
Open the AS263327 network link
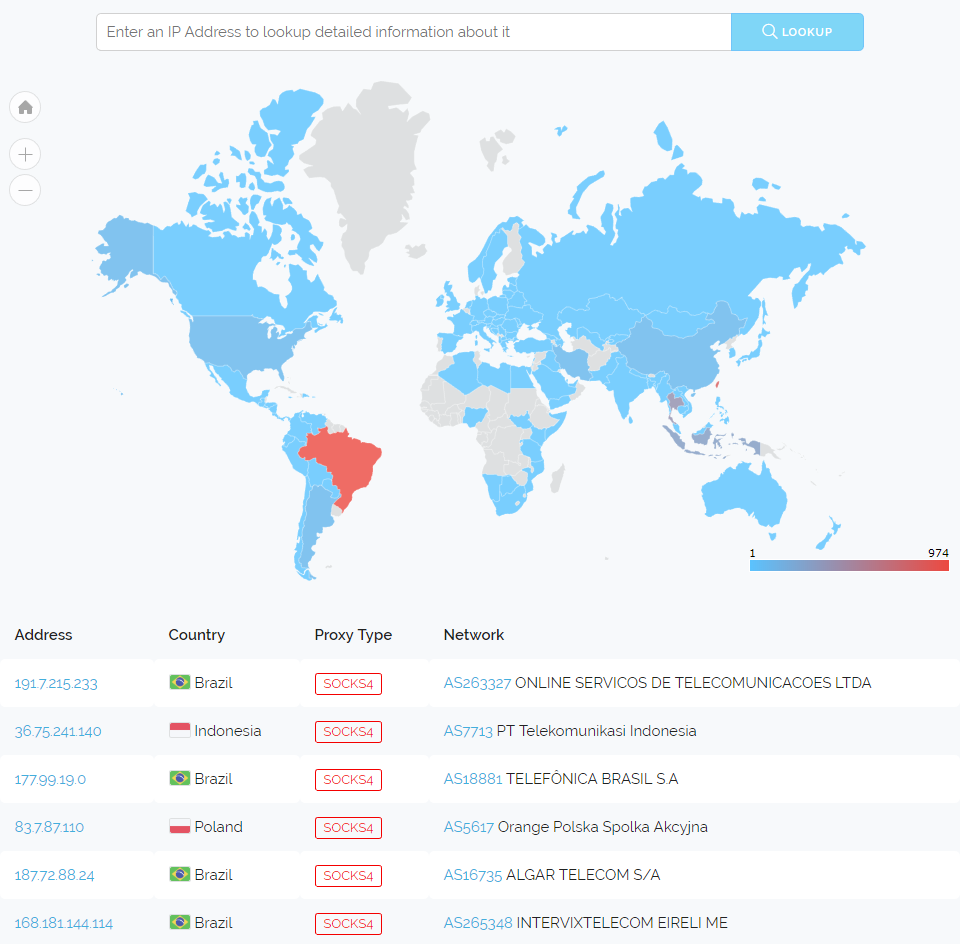[x=477, y=683]
